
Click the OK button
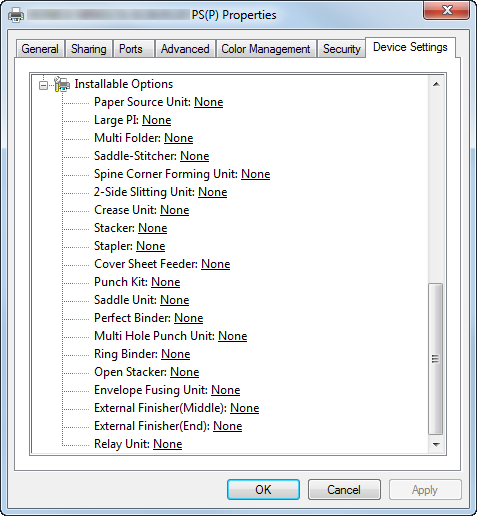(x=263, y=490)
